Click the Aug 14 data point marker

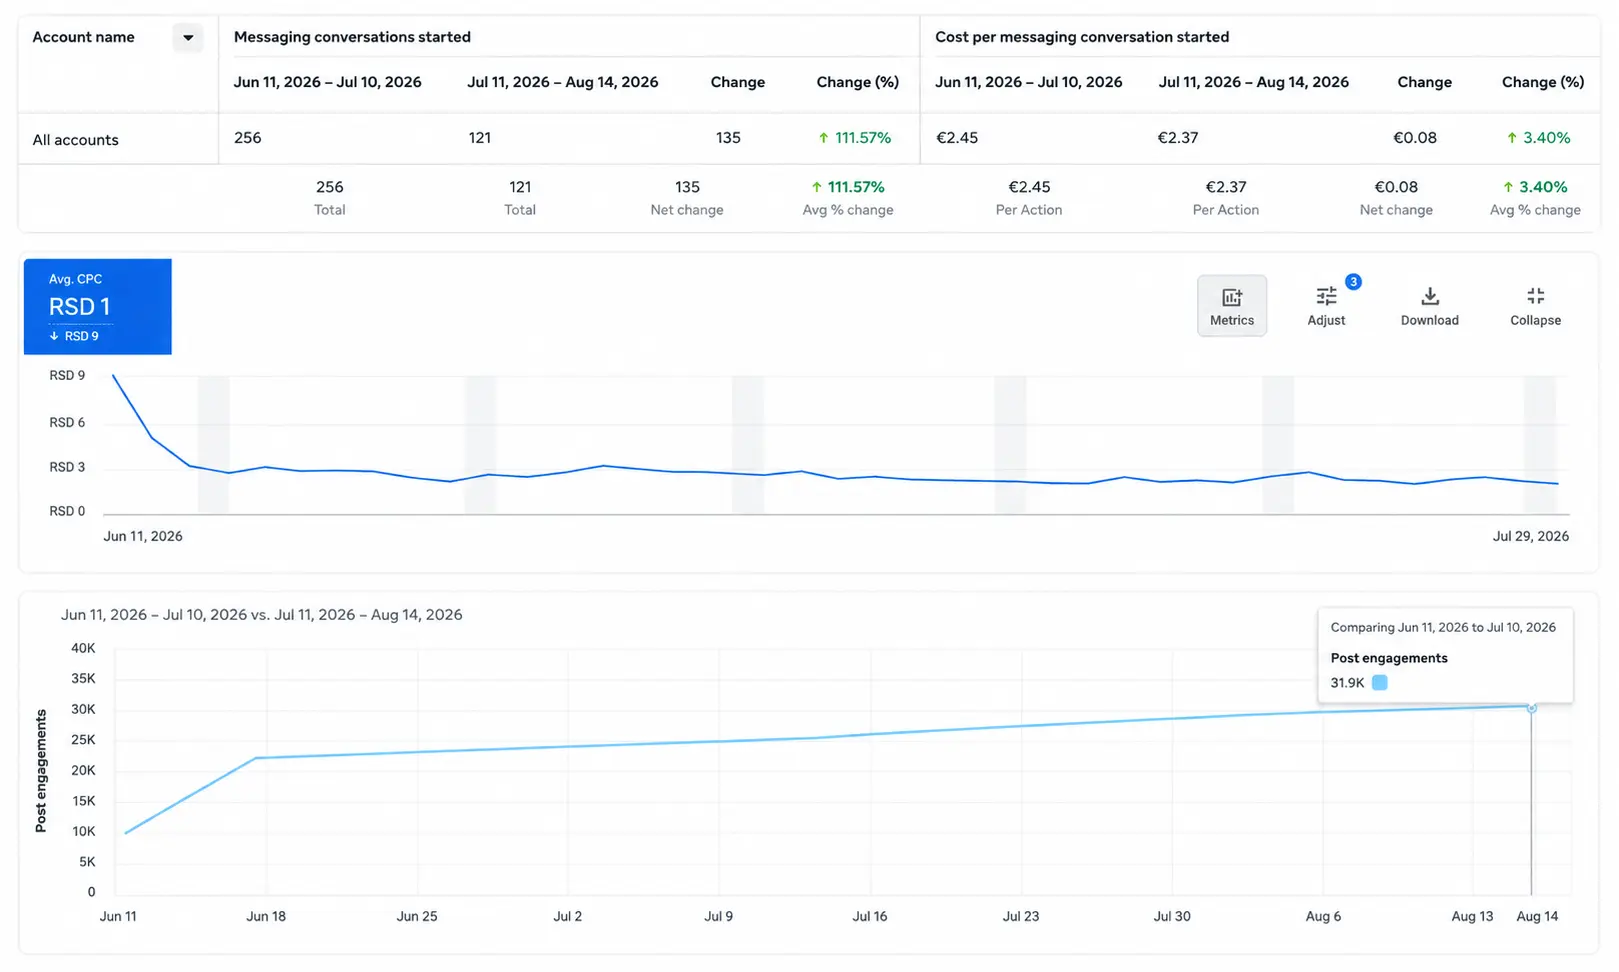click(x=1531, y=708)
